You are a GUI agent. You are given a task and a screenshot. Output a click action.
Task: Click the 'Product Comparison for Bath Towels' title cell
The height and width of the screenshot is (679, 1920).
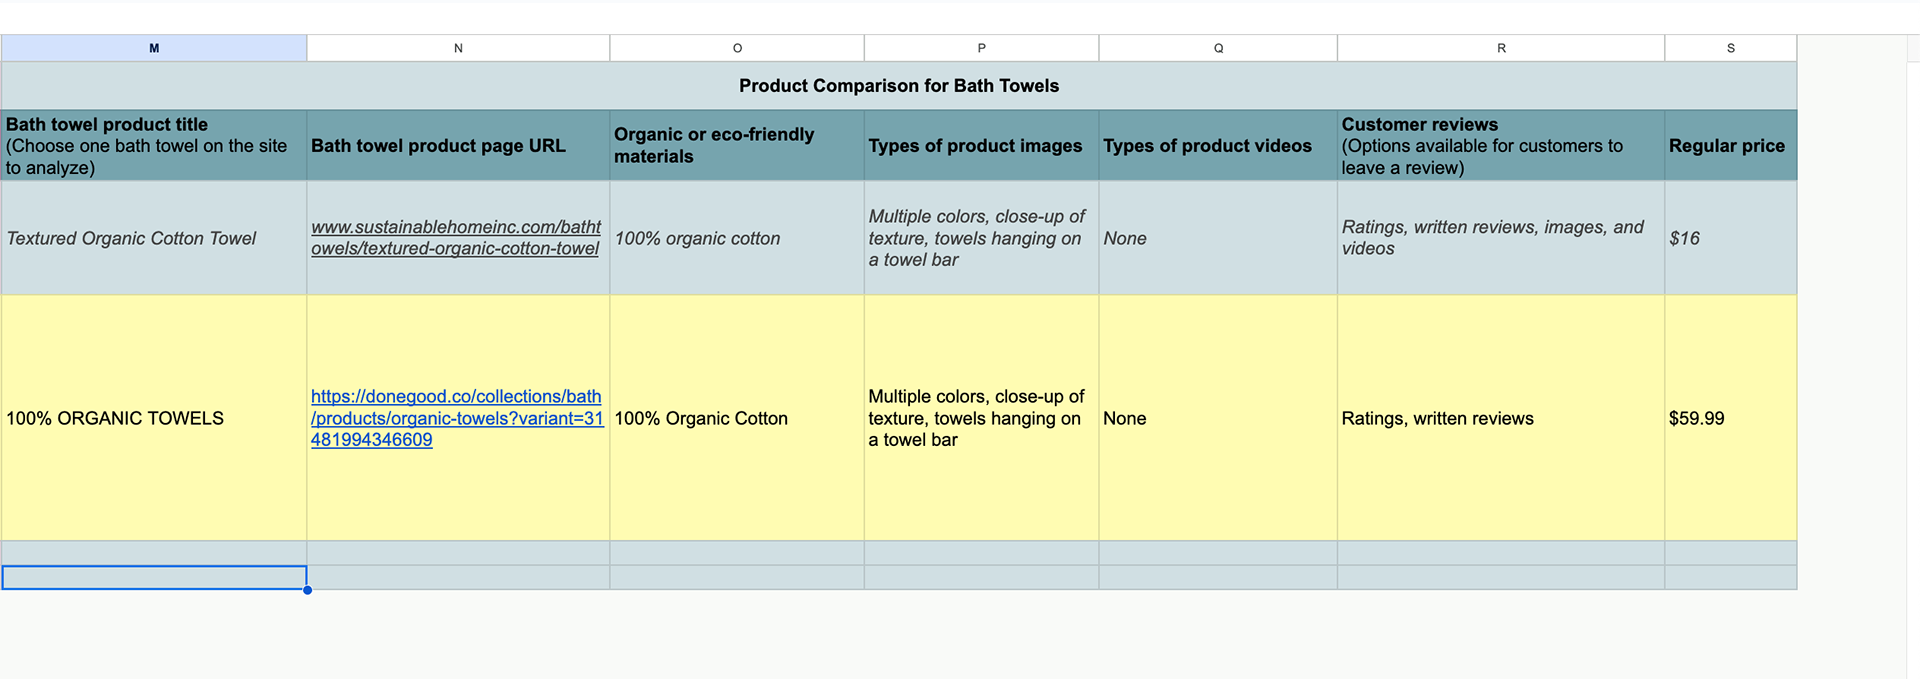tap(899, 86)
